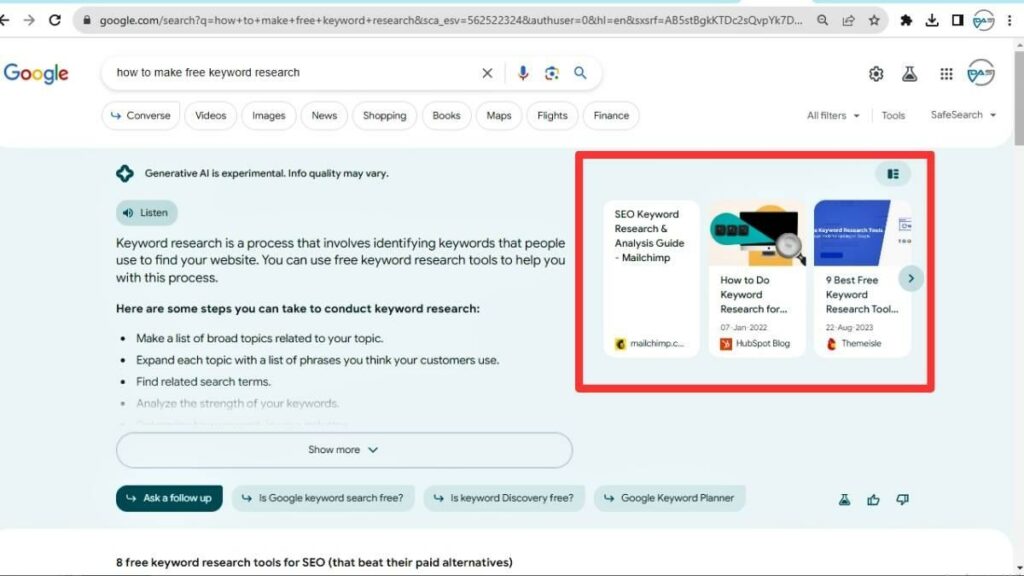
Task: Open the Google apps grid
Action: [946, 74]
